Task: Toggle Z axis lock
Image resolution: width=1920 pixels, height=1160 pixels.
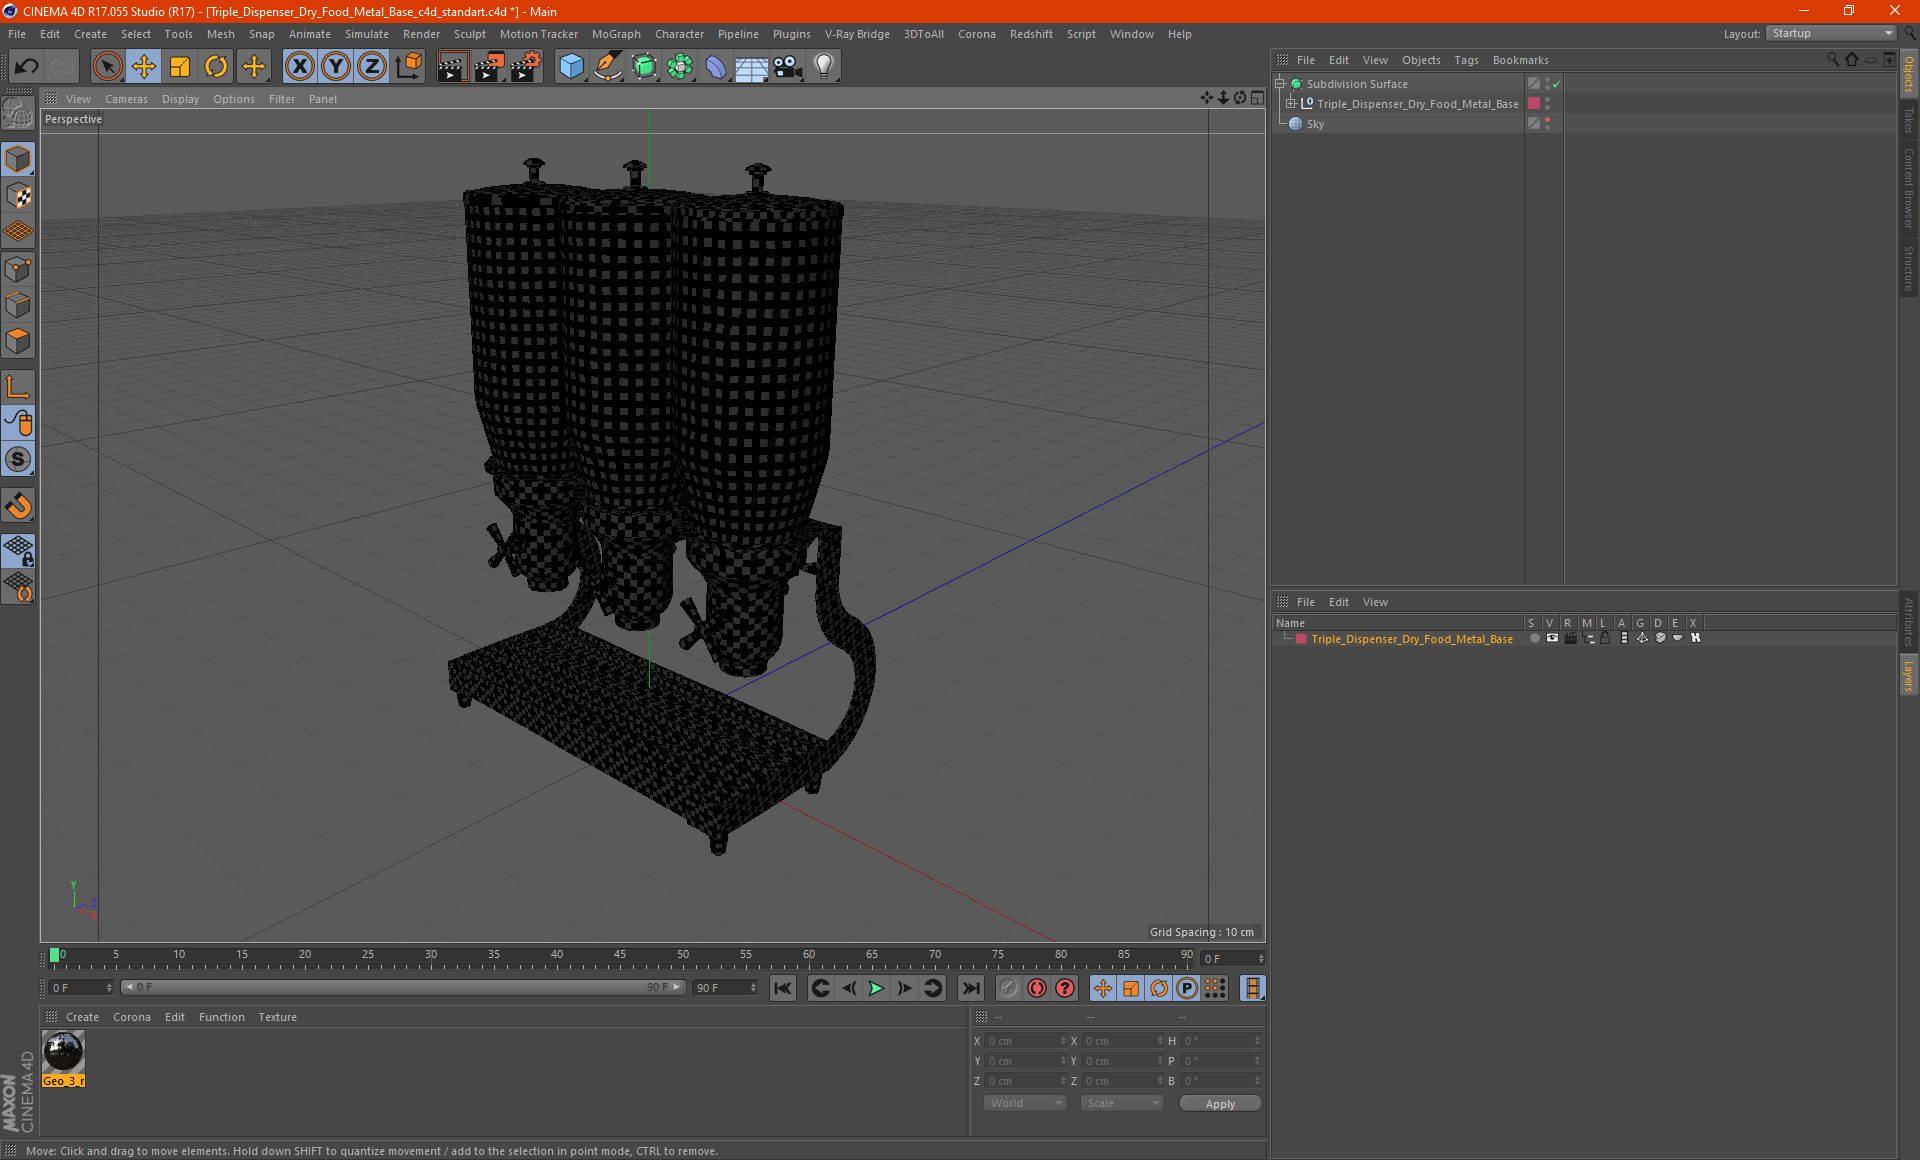Action: [x=372, y=67]
